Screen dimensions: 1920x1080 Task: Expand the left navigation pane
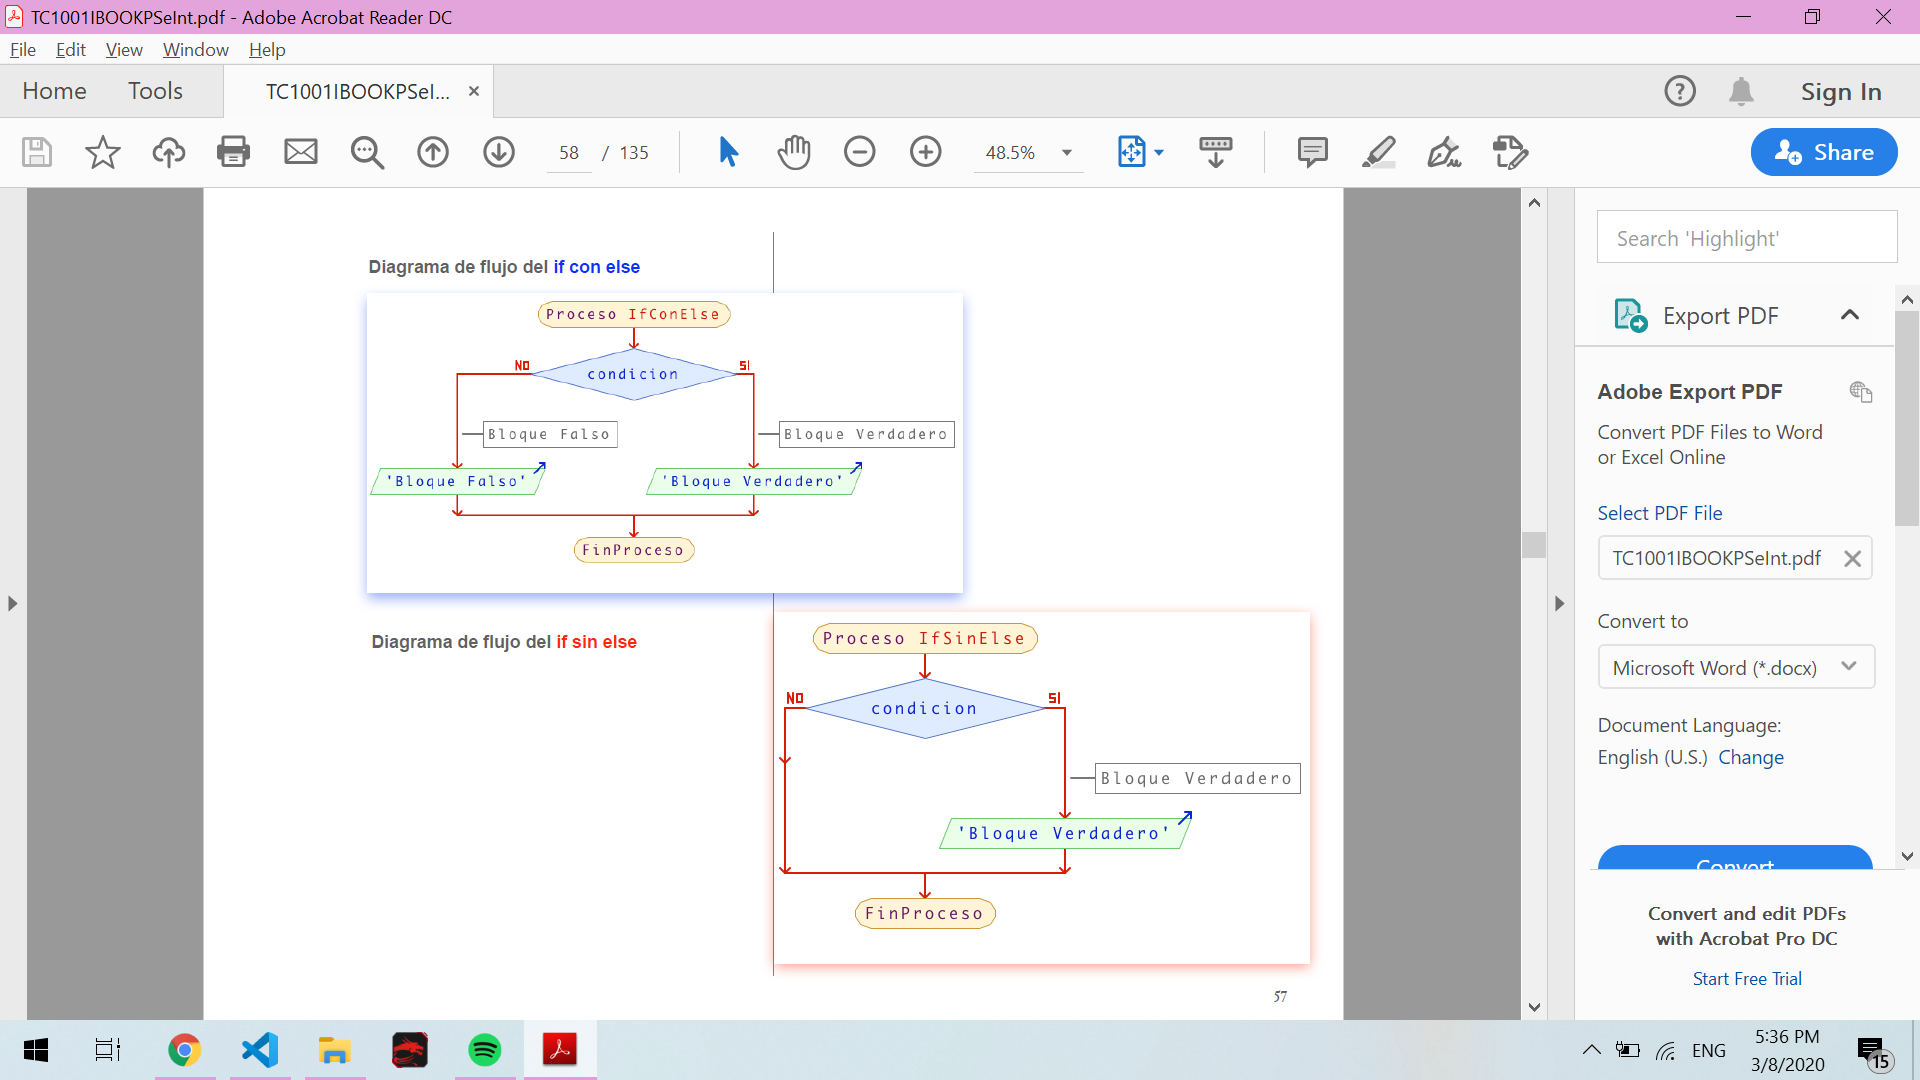(12, 604)
